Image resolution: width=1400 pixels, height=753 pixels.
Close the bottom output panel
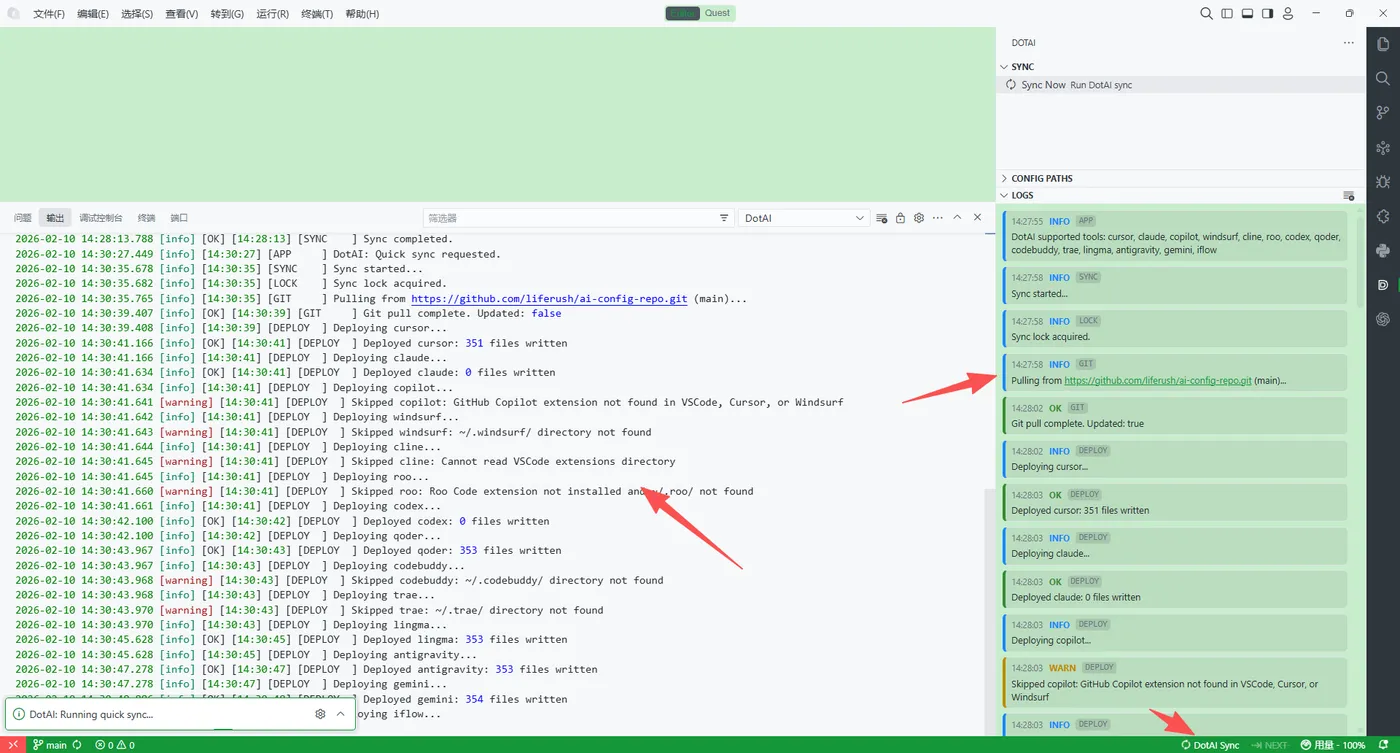tap(977, 217)
